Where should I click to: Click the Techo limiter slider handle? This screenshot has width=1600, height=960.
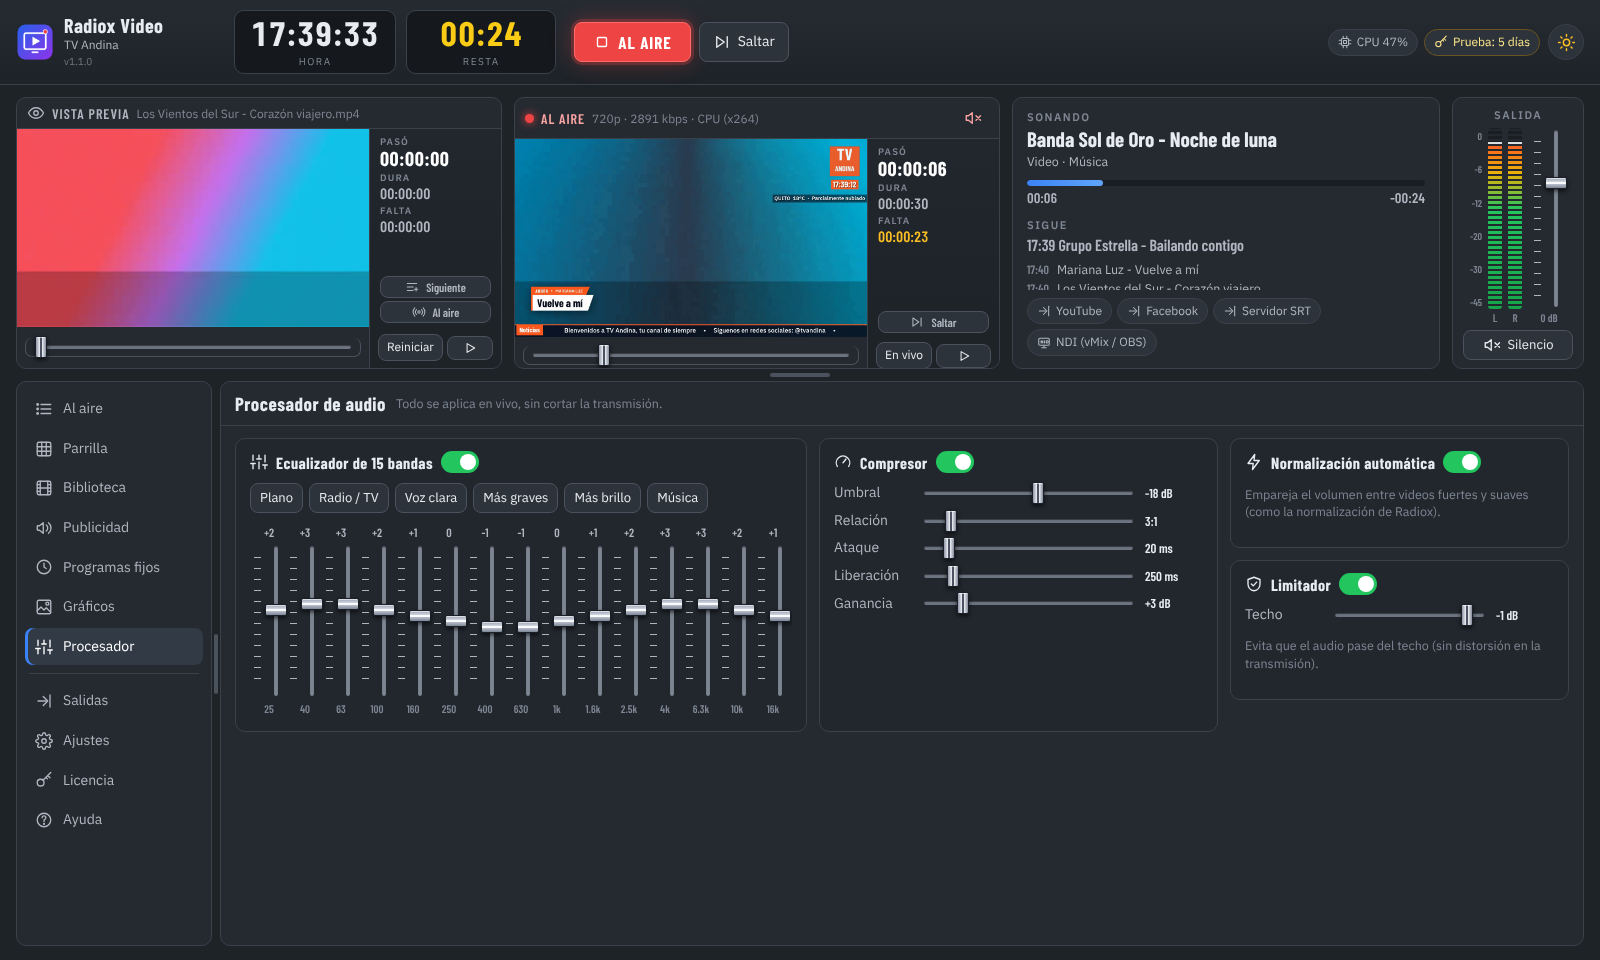tap(1467, 615)
